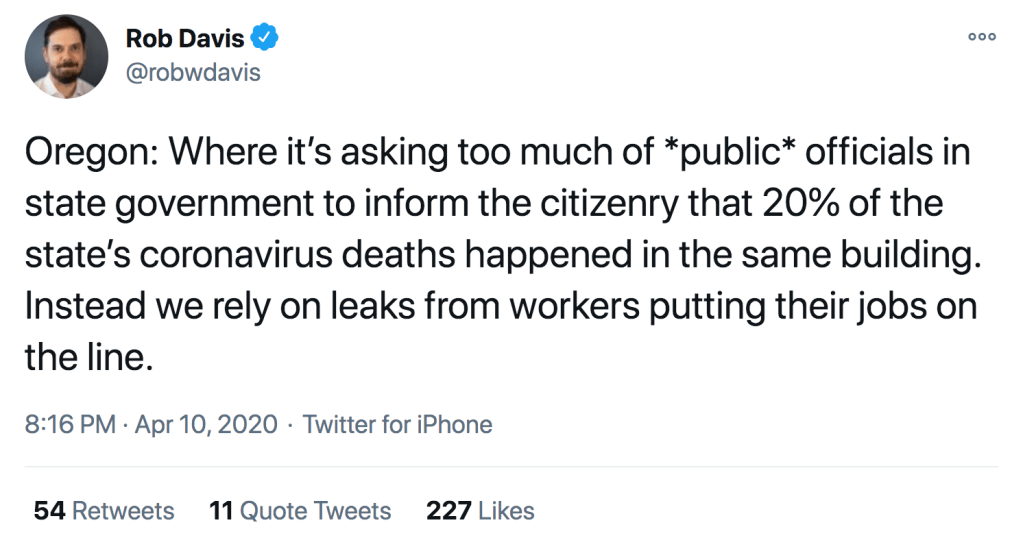
Task: View the 54 Retweets list
Action: click(x=104, y=511)
